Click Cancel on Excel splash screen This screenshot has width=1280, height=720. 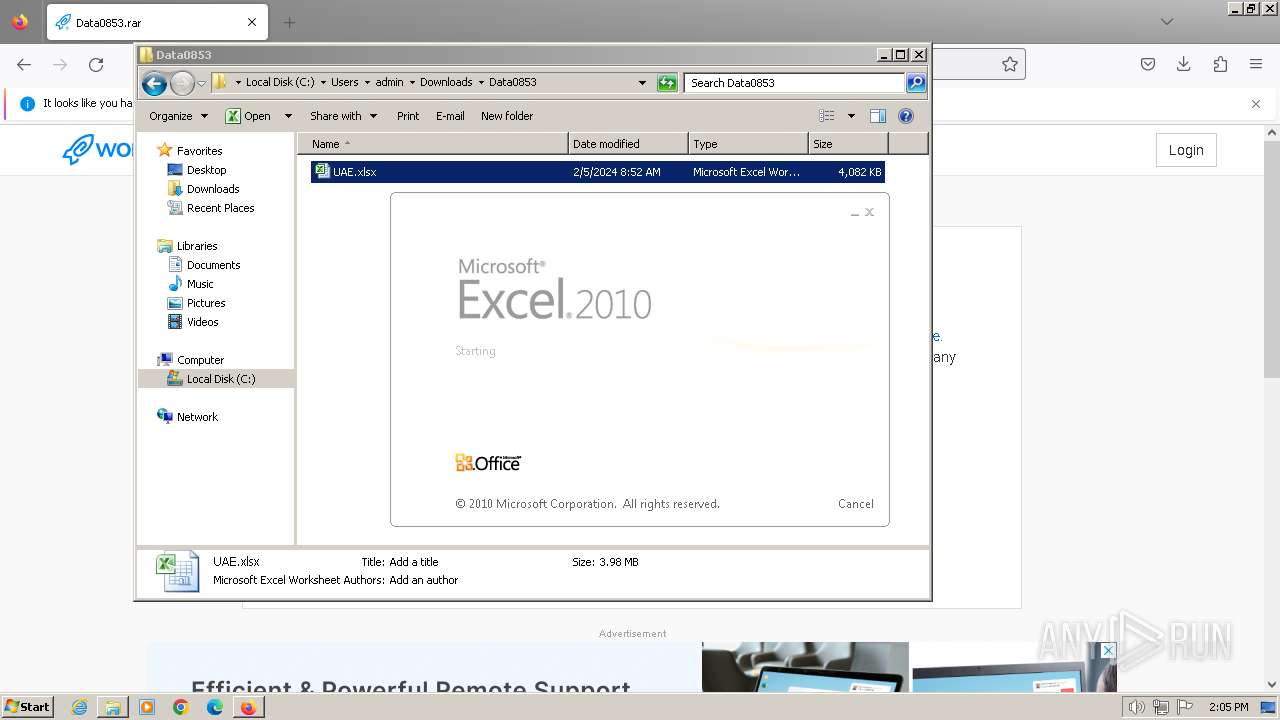tap(855, 504)
